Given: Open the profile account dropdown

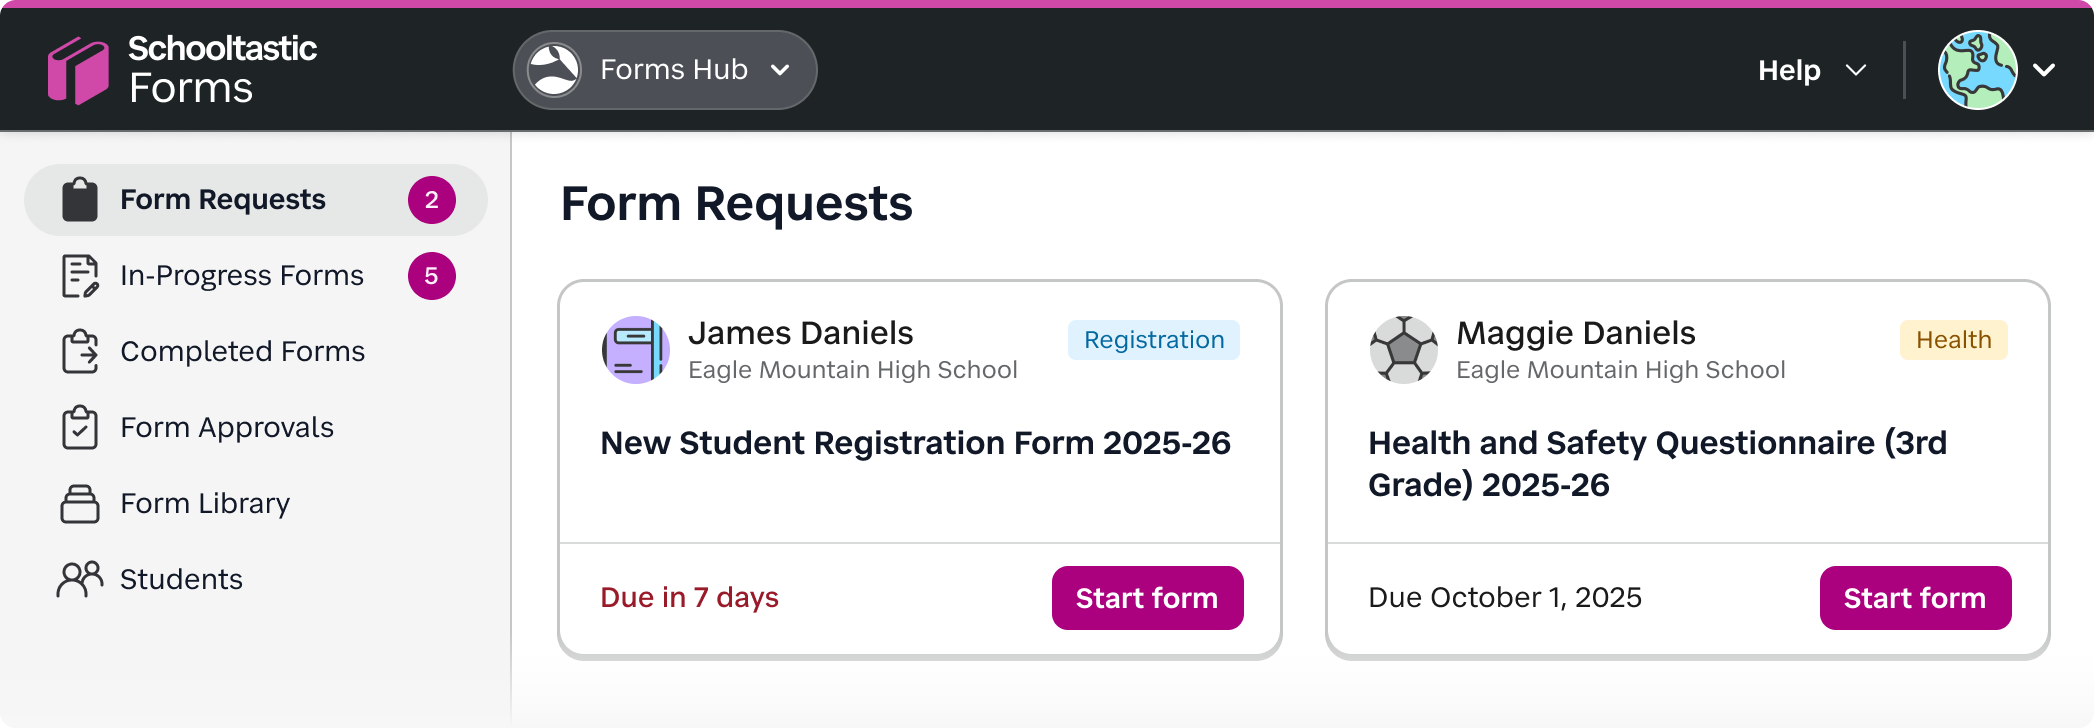Looking at the screenshot, I should point(2000,69).
